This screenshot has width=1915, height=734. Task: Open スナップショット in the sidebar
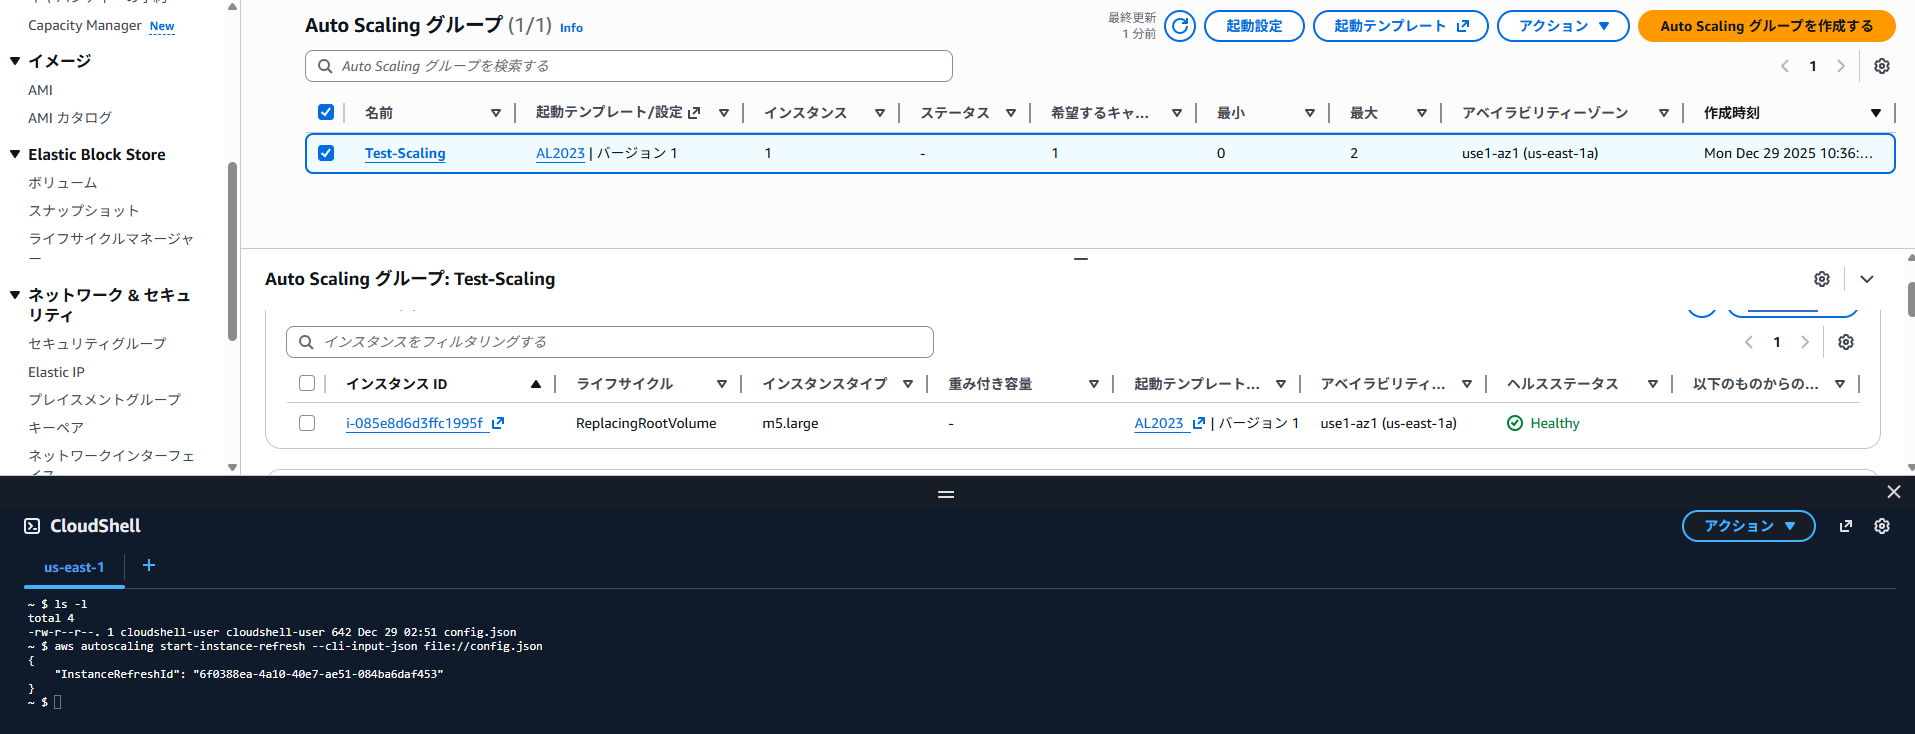pos(84,211)
